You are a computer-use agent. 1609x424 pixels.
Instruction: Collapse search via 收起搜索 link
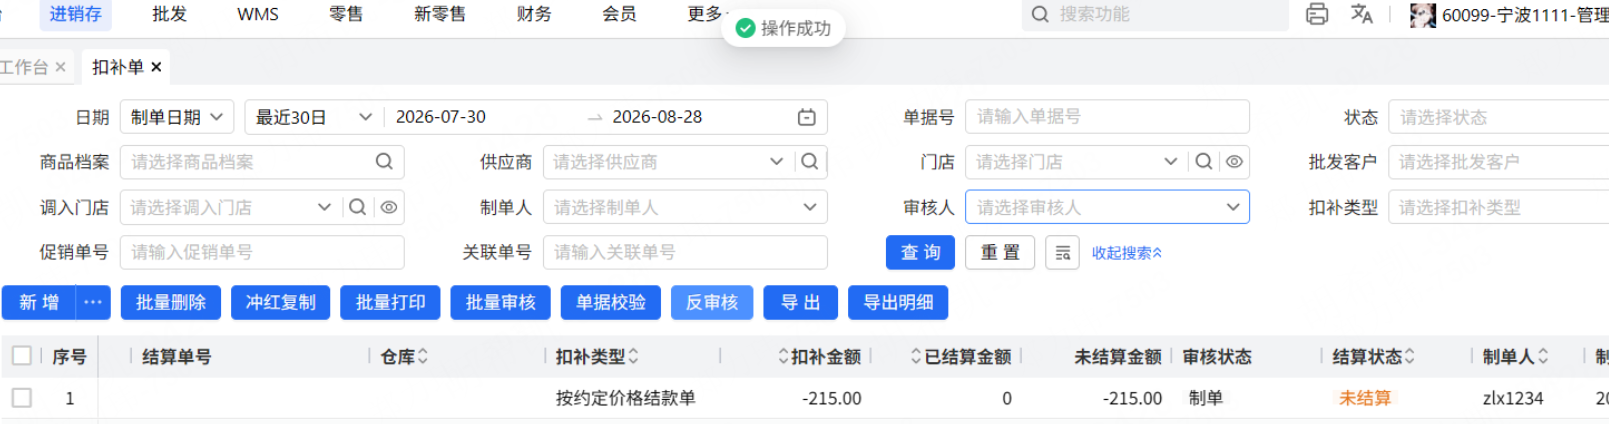point(1126,253)
